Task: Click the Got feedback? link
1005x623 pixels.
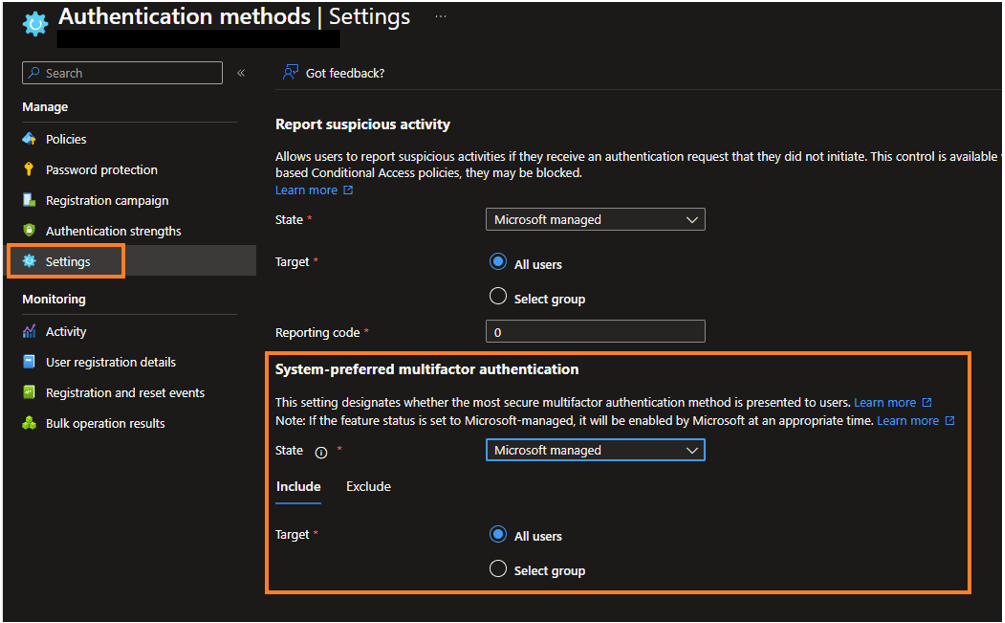Action: [345, 73]
